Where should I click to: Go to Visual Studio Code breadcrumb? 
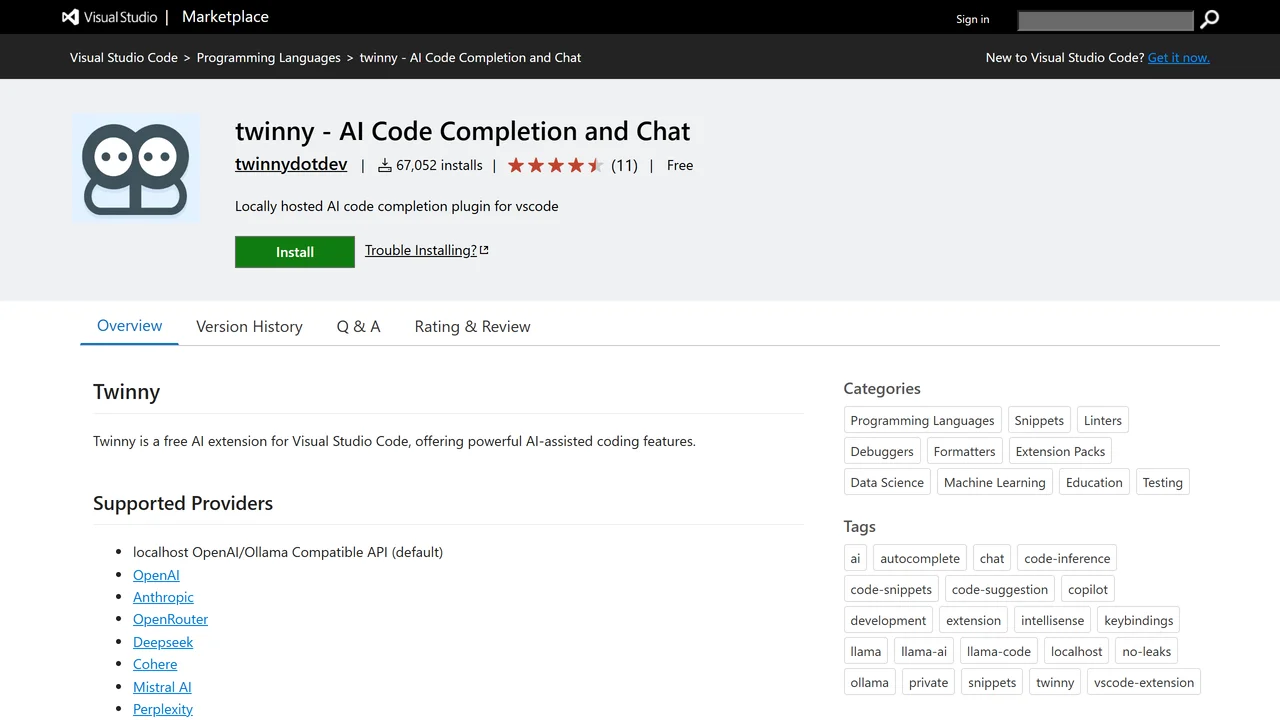pyautogui.click(x=124, y=57)
